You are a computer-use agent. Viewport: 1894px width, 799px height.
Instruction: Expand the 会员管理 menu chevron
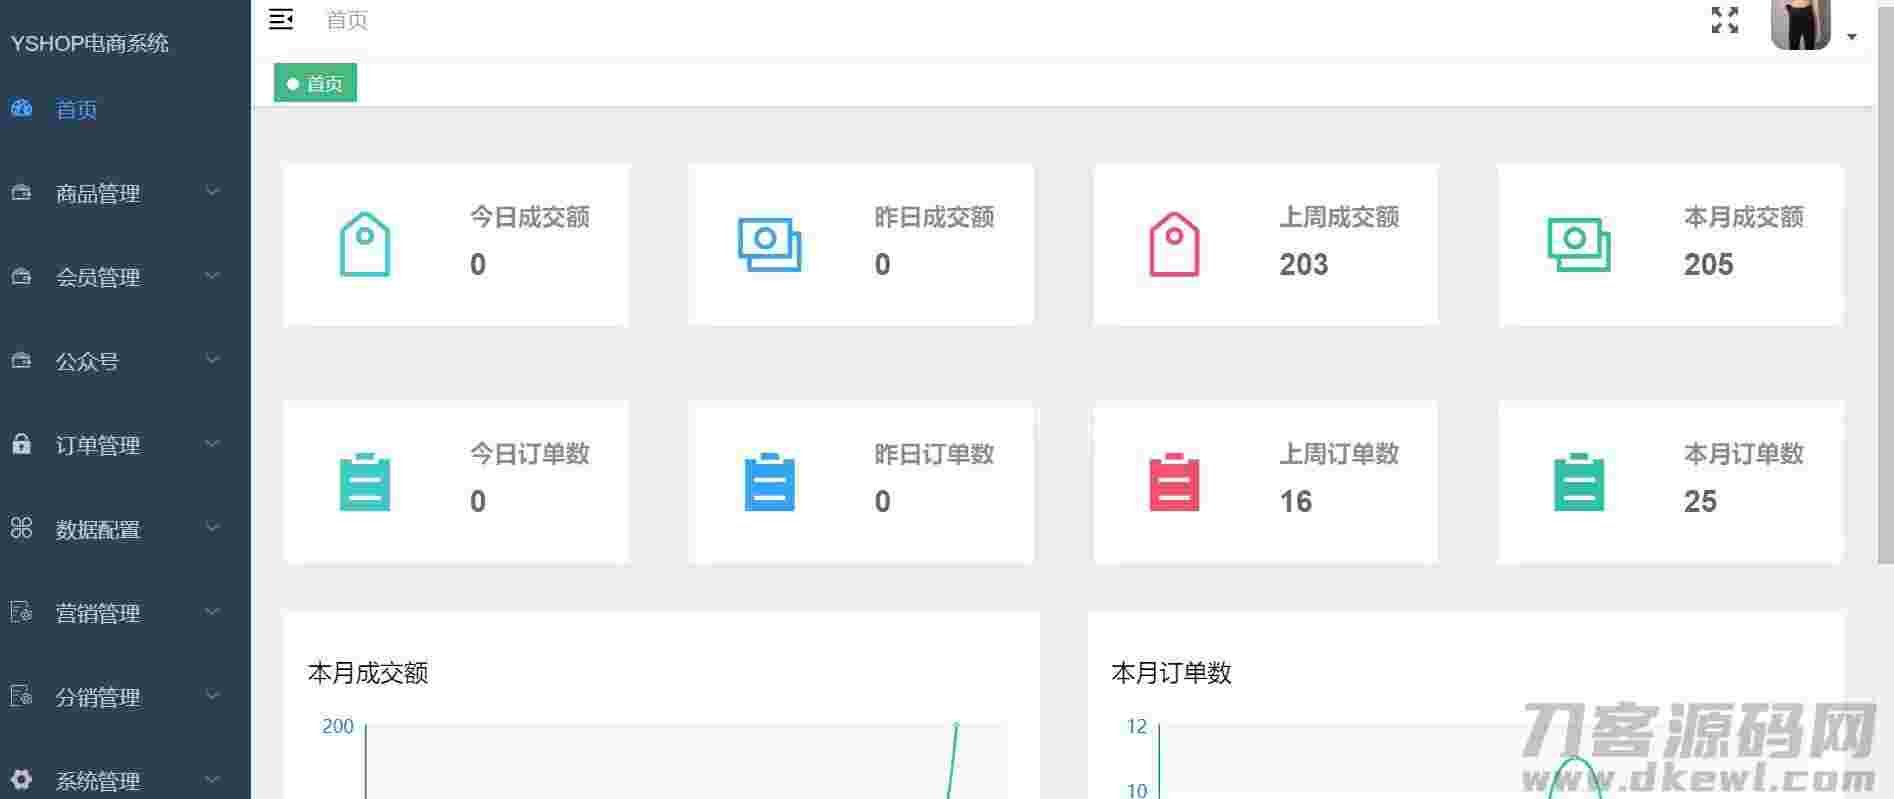pyautogui.click(x=212, y=275)
